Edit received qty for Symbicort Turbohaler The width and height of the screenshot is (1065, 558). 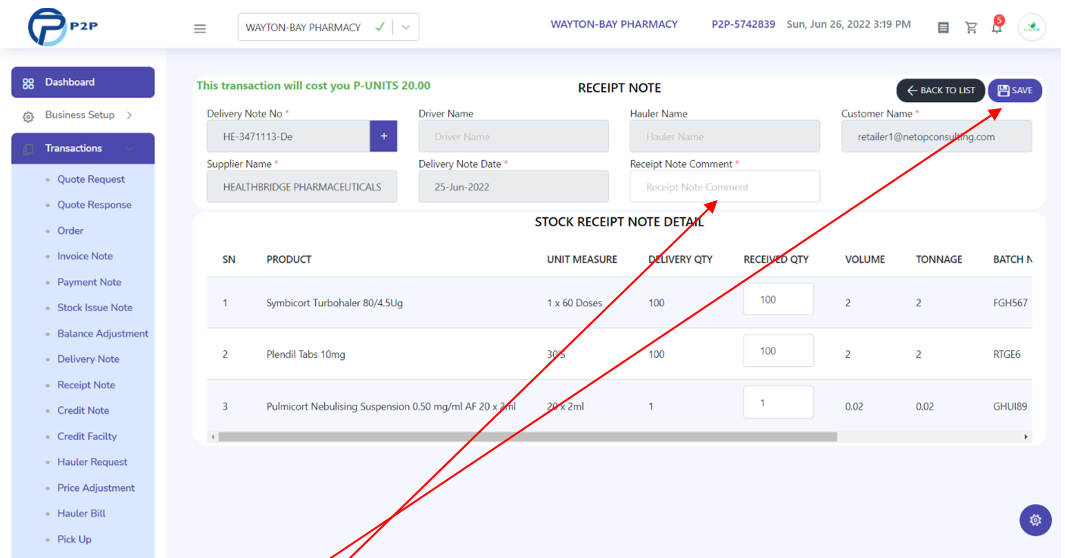pos(778,299)
